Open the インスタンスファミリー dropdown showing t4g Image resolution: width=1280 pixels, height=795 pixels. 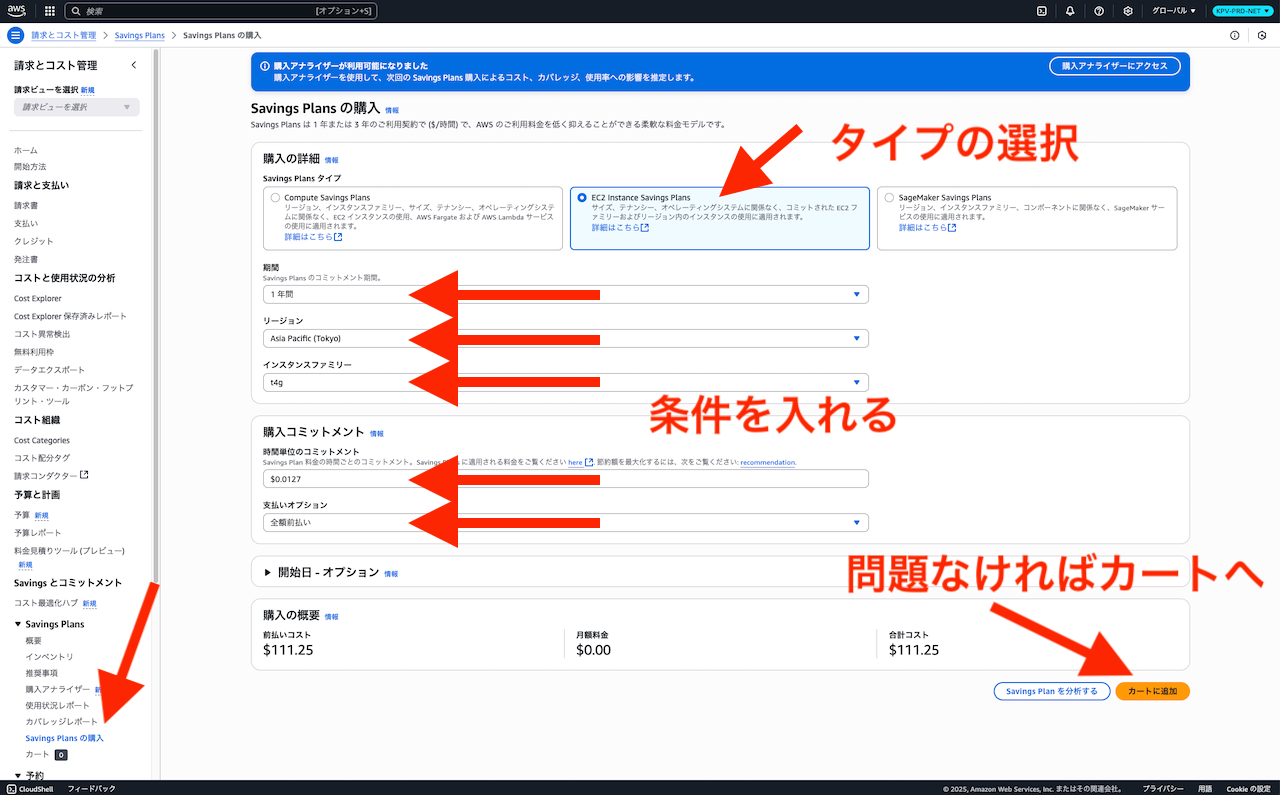(566, 382)
